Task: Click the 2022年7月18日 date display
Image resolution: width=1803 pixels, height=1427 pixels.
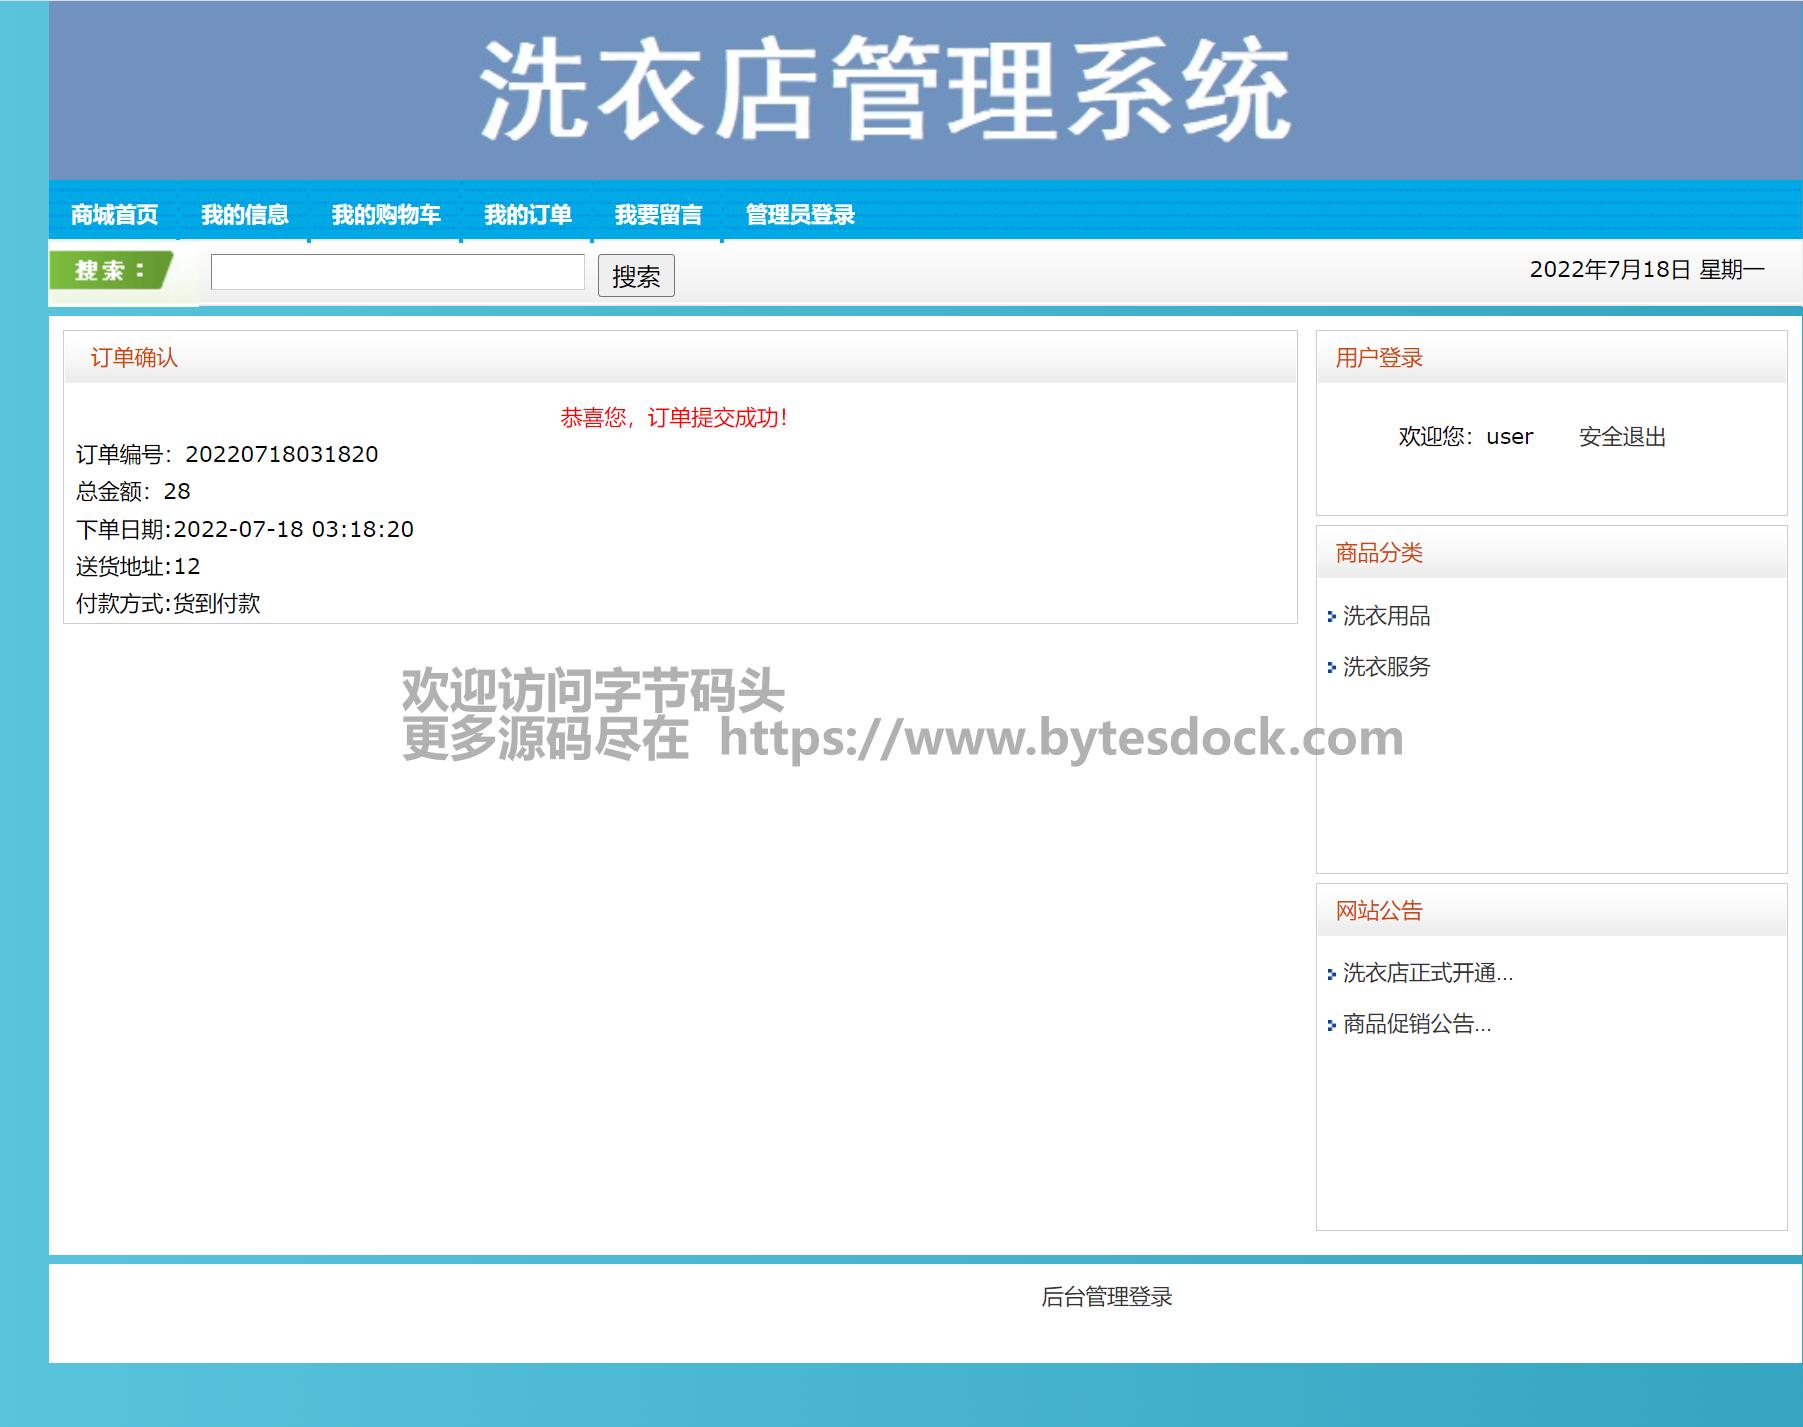Action: click(x=1646, y=270)
